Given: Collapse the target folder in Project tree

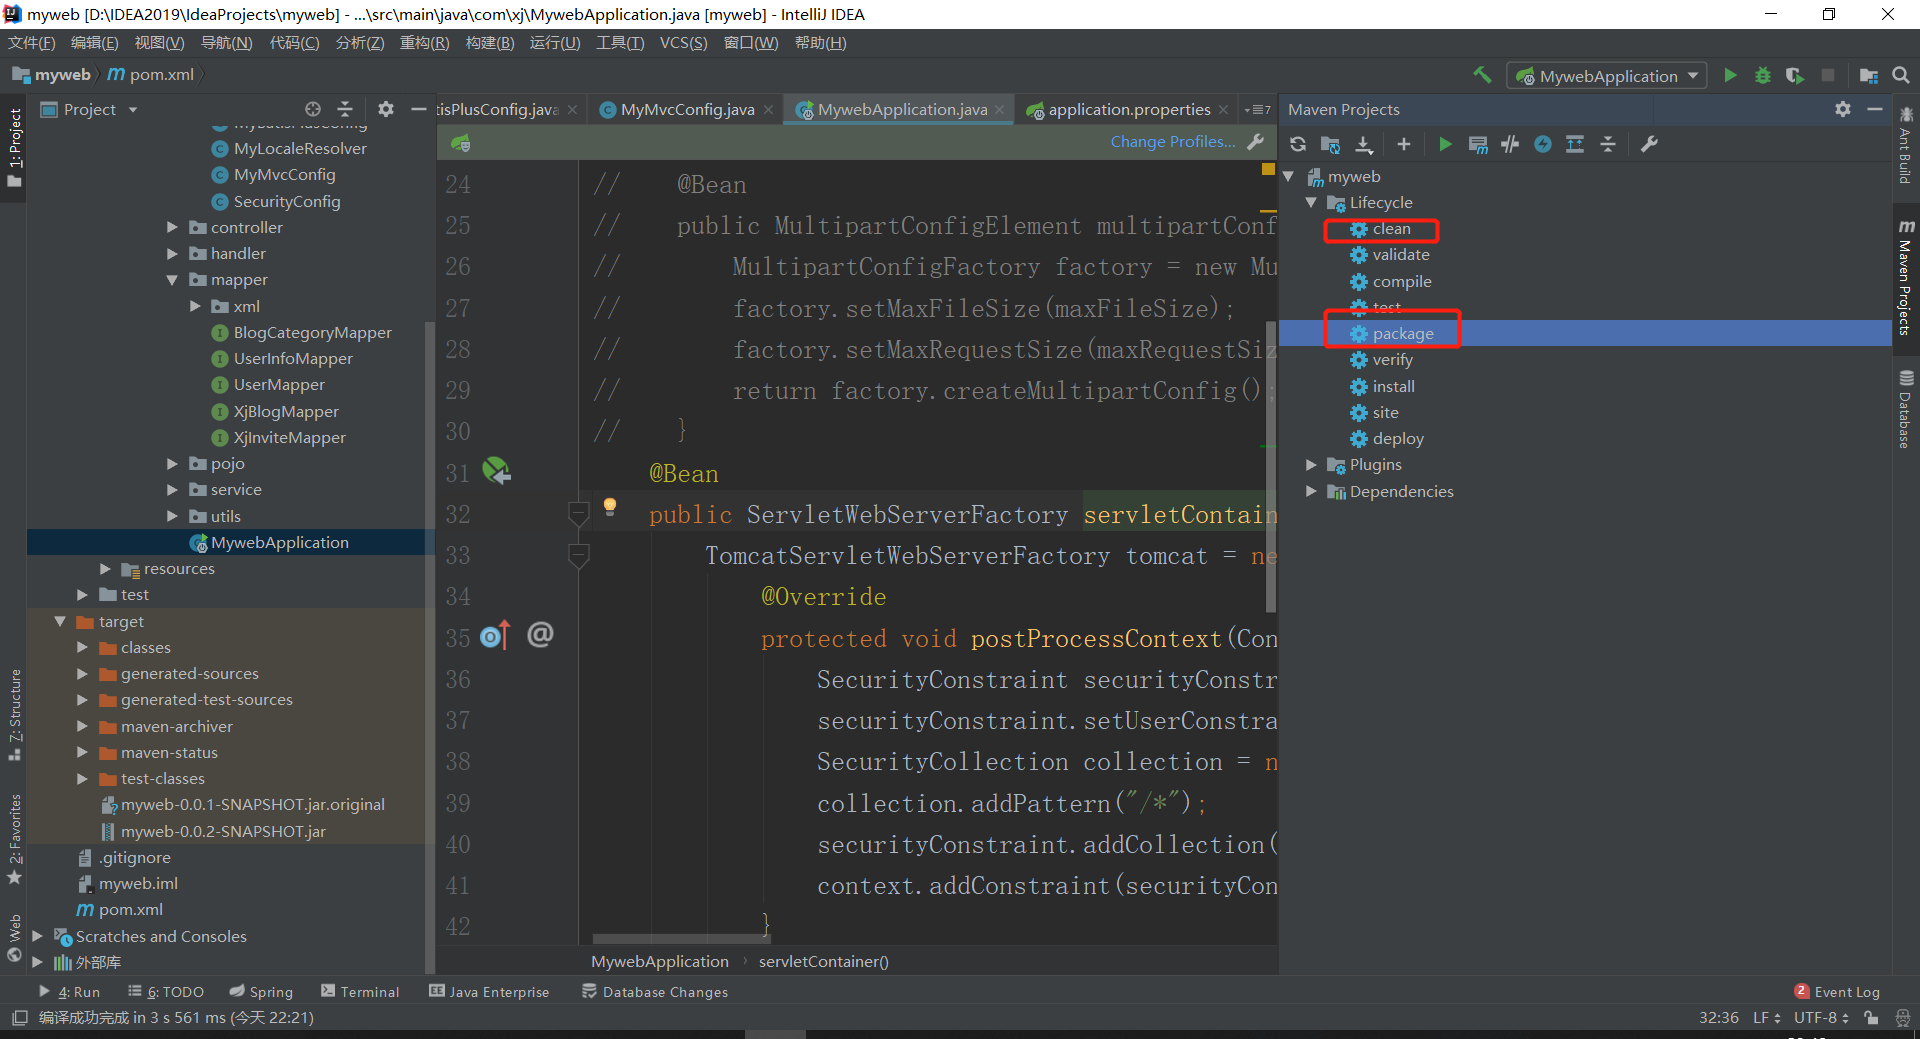Looking at the screenshot, I should tap(60, 621).
